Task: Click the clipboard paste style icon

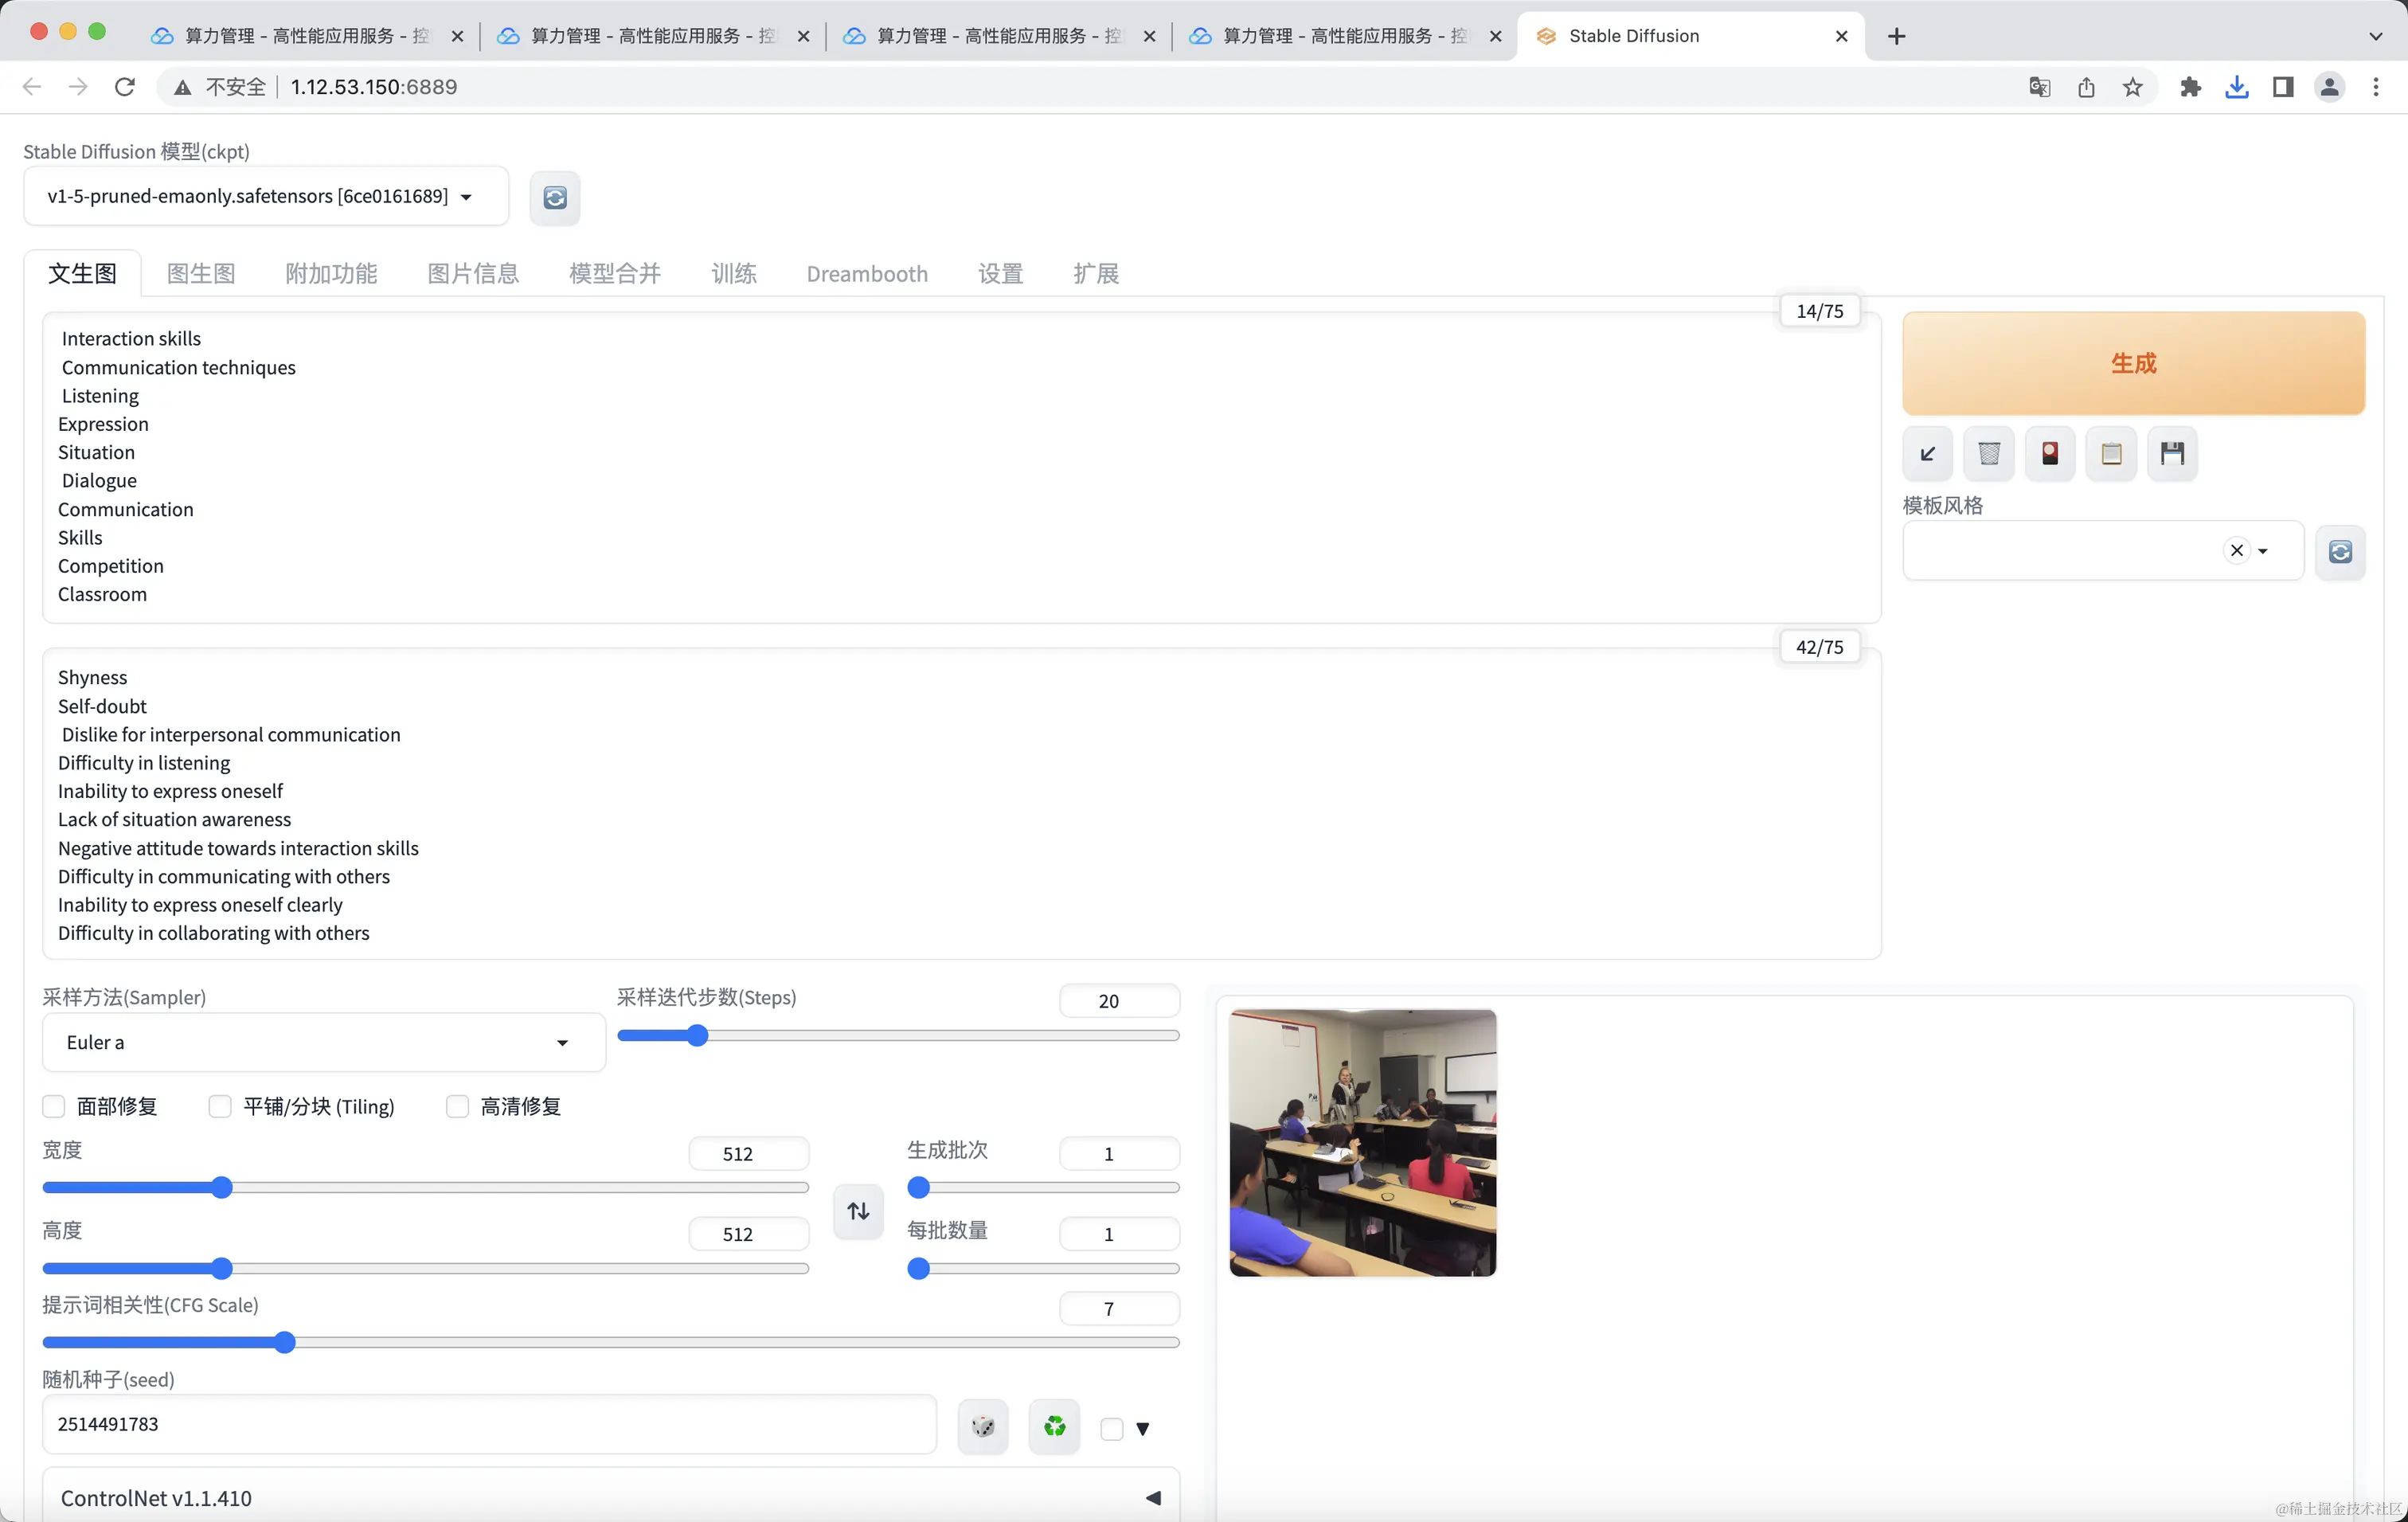Action: click(2111, 453)
